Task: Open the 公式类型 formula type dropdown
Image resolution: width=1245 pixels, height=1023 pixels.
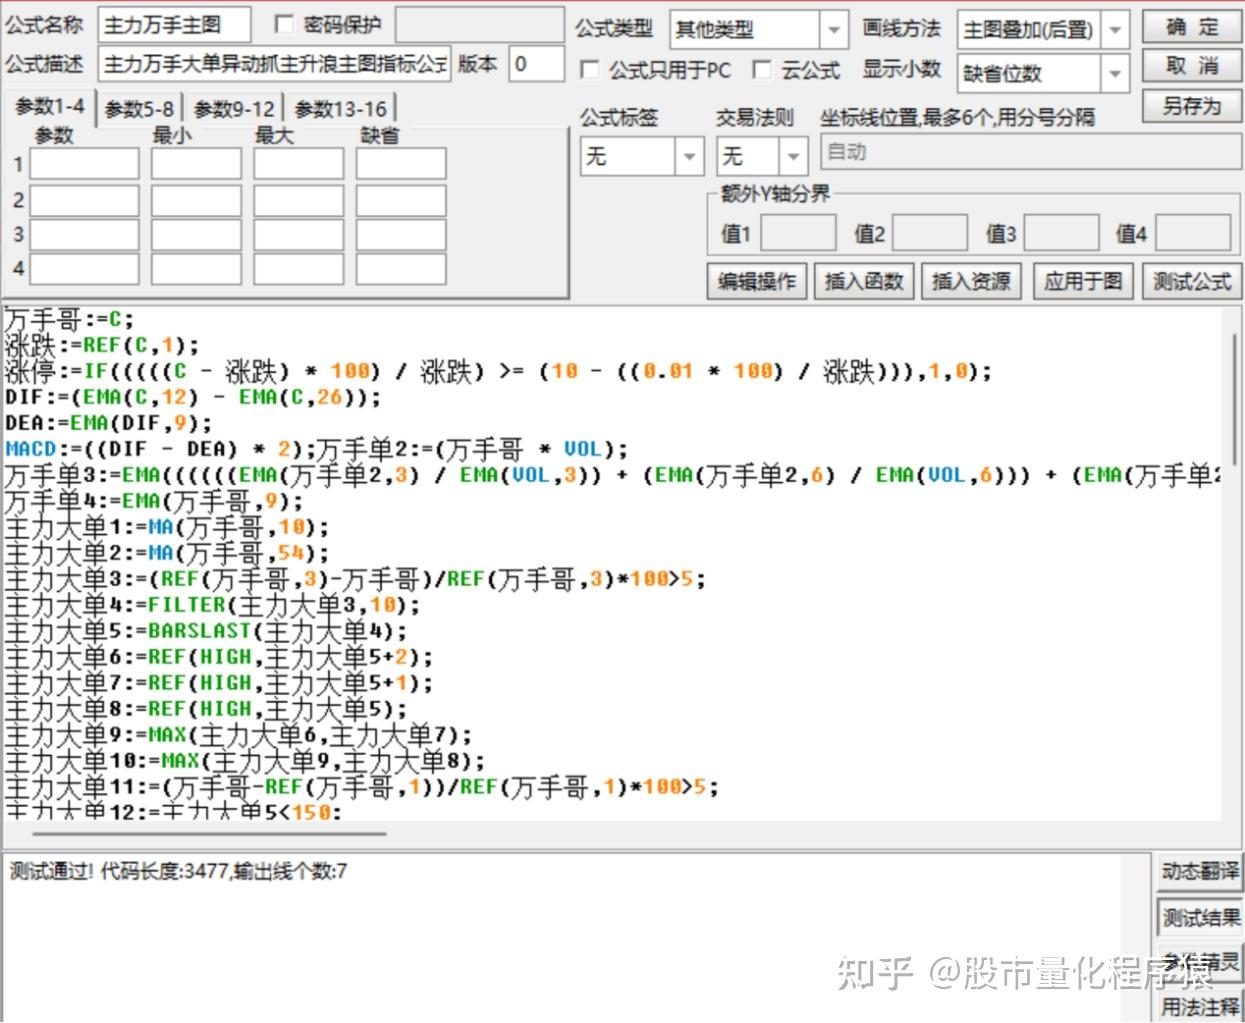Action: point(759,30)
